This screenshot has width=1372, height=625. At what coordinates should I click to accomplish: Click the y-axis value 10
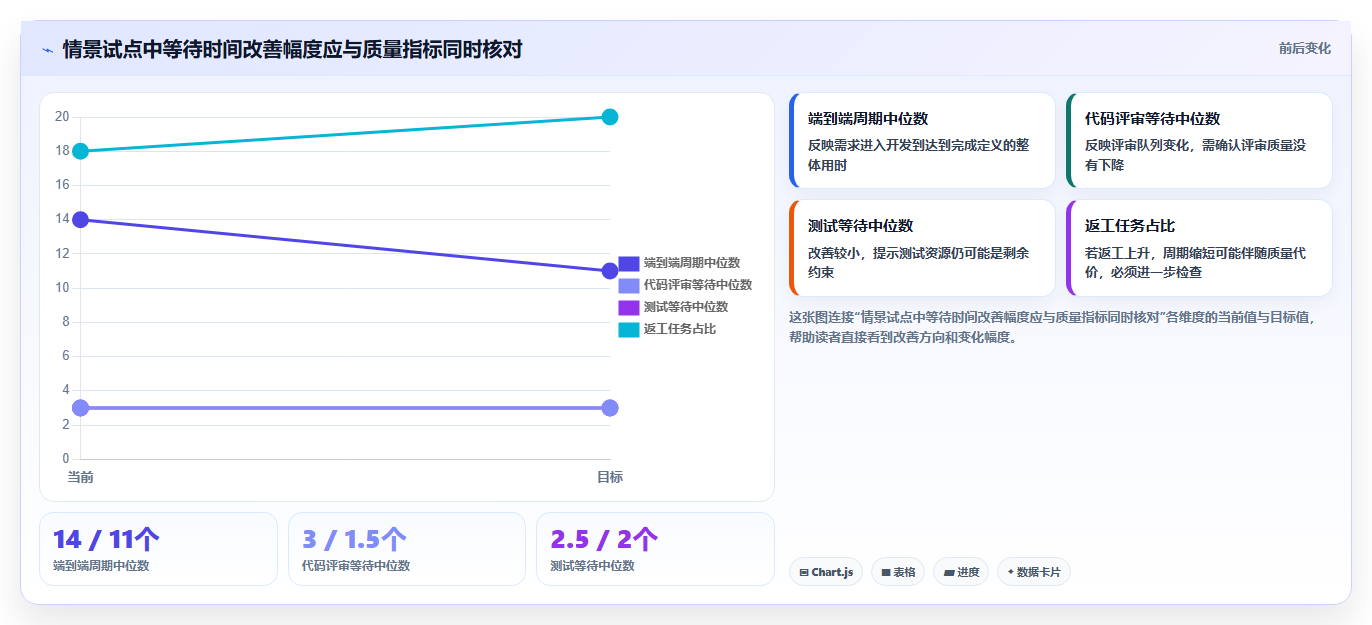coord(62,288)
